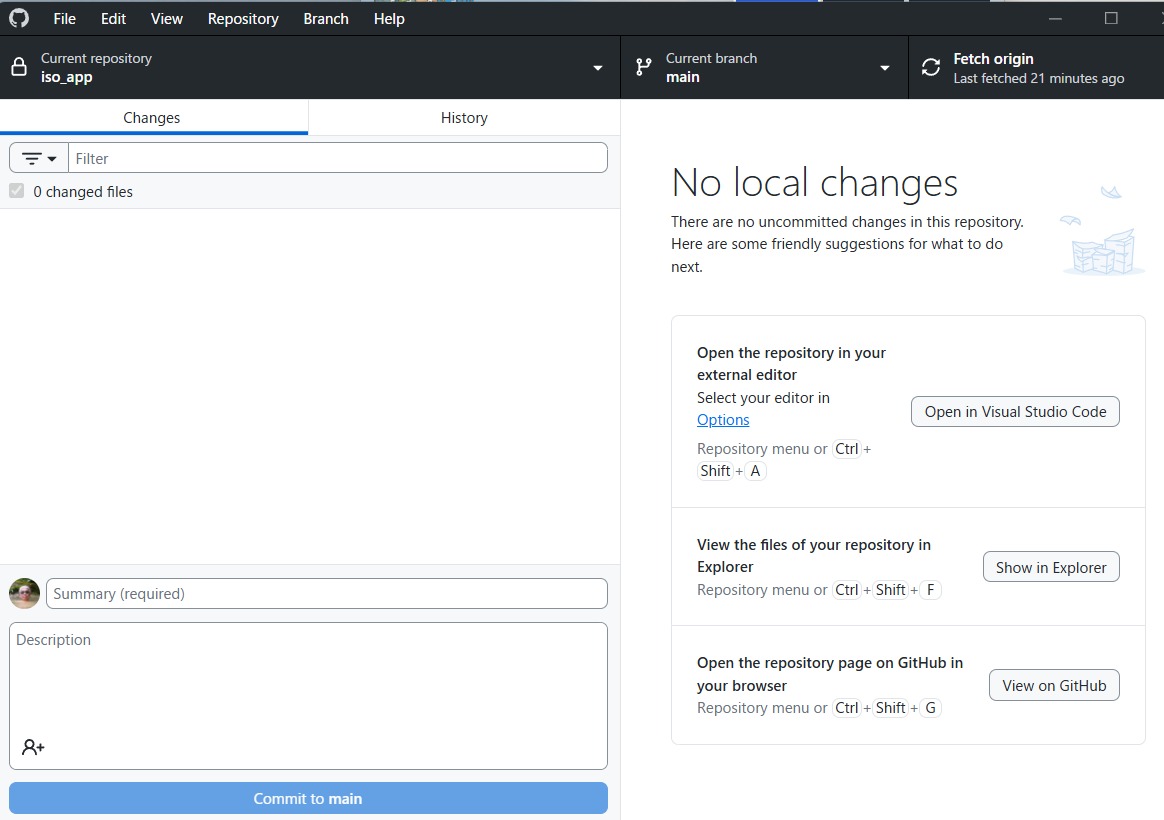The height and width of the screenshot is (820, 1164).
Task: Open the Repository menu
Action: (x=243, y=19)
